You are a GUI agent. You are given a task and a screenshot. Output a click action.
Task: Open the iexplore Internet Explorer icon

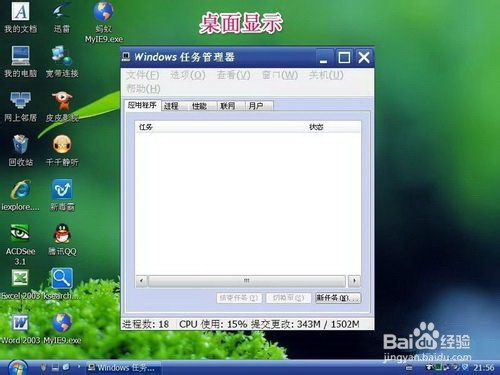click(21, 195)
